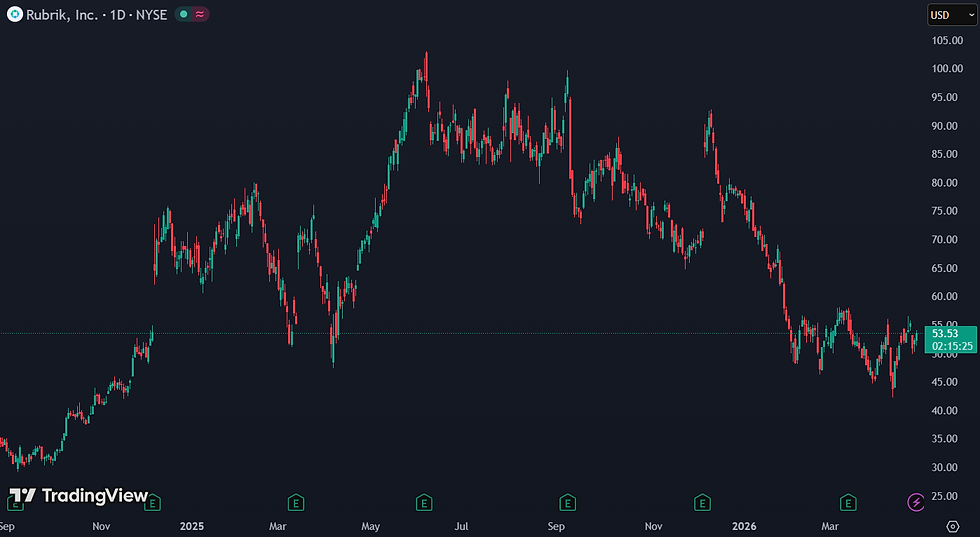Click the Mar label right of 2026
Screen dimensions: 980x537
[x=830, y=526]
